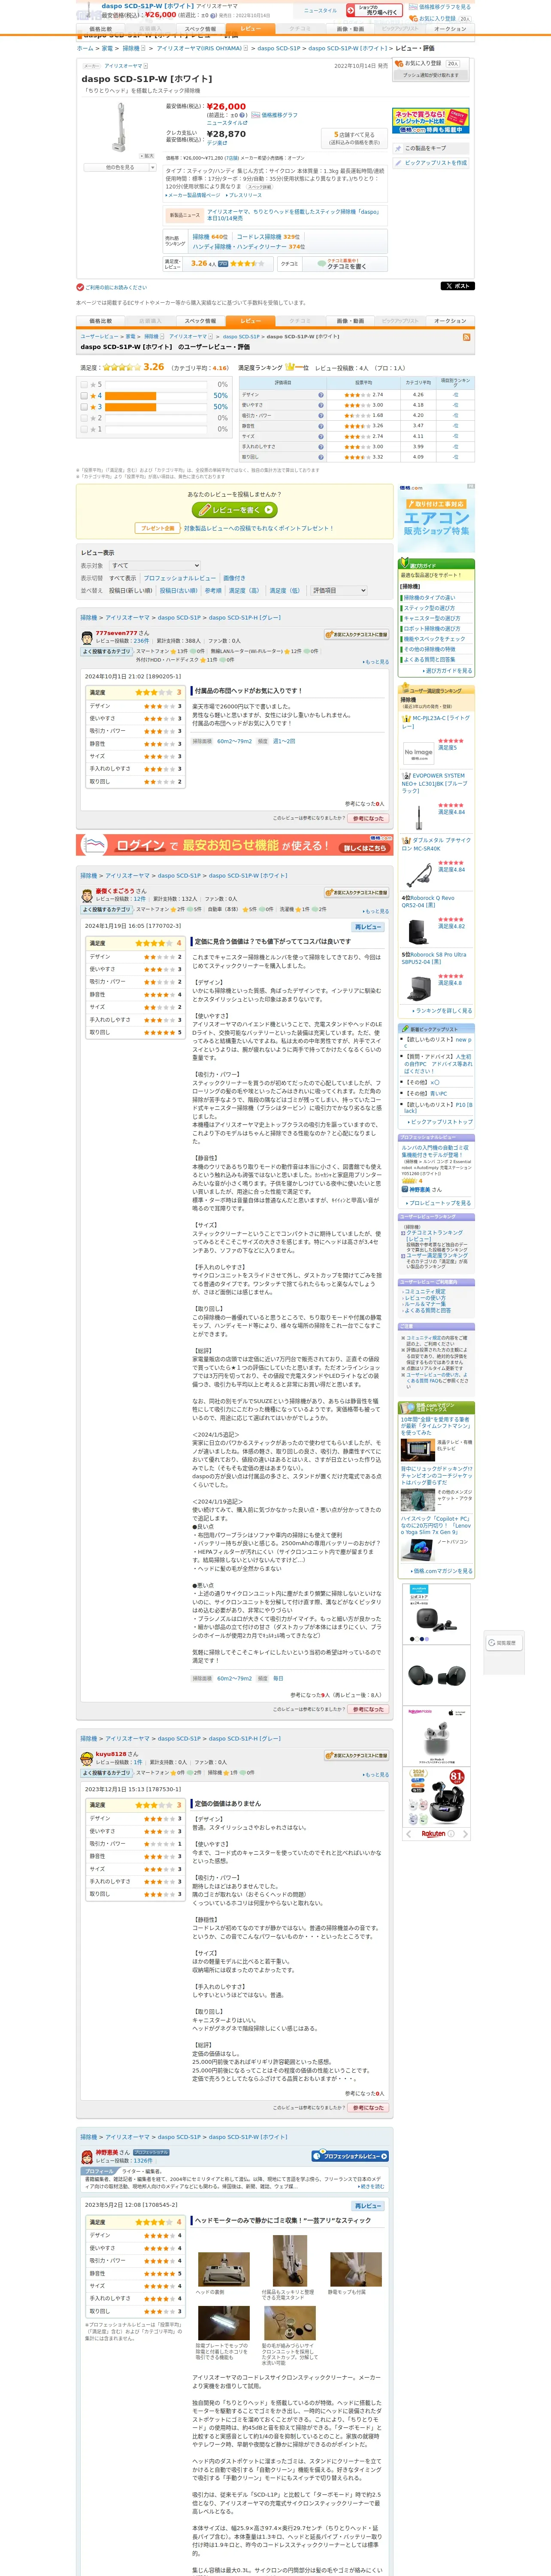Go to the previous item in the Rakuten ad carousel
Viewport: 551px width, 2576px height.
point(408,1835)
